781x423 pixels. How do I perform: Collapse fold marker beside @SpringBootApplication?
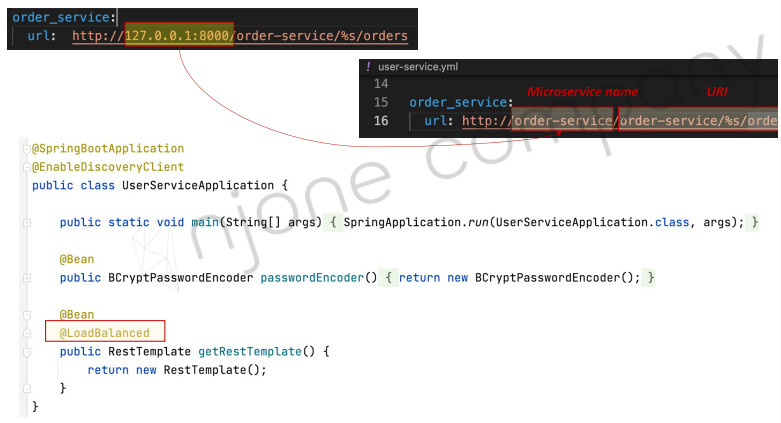[x=27, y=149]
